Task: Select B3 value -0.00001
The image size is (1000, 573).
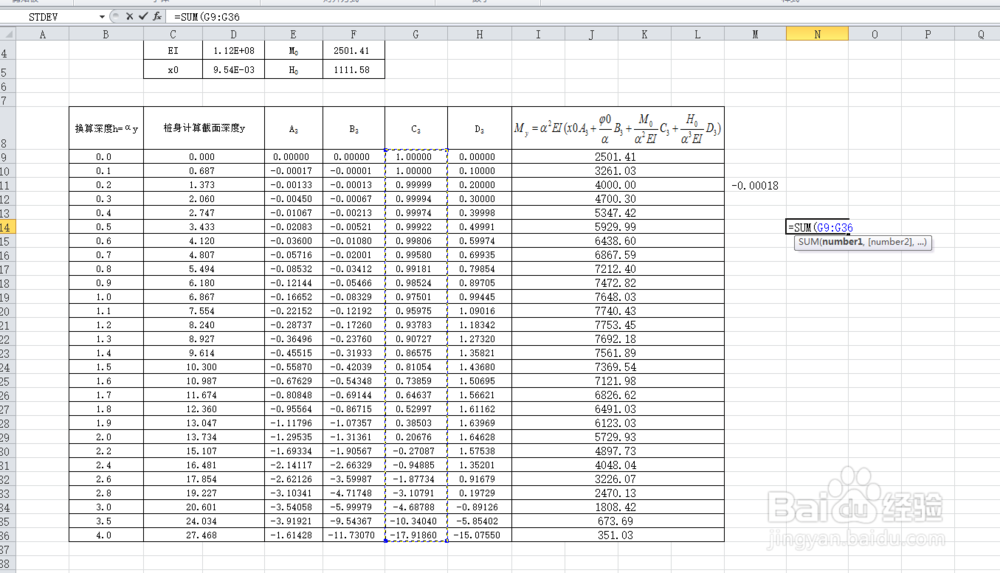Action: point(353,171)
